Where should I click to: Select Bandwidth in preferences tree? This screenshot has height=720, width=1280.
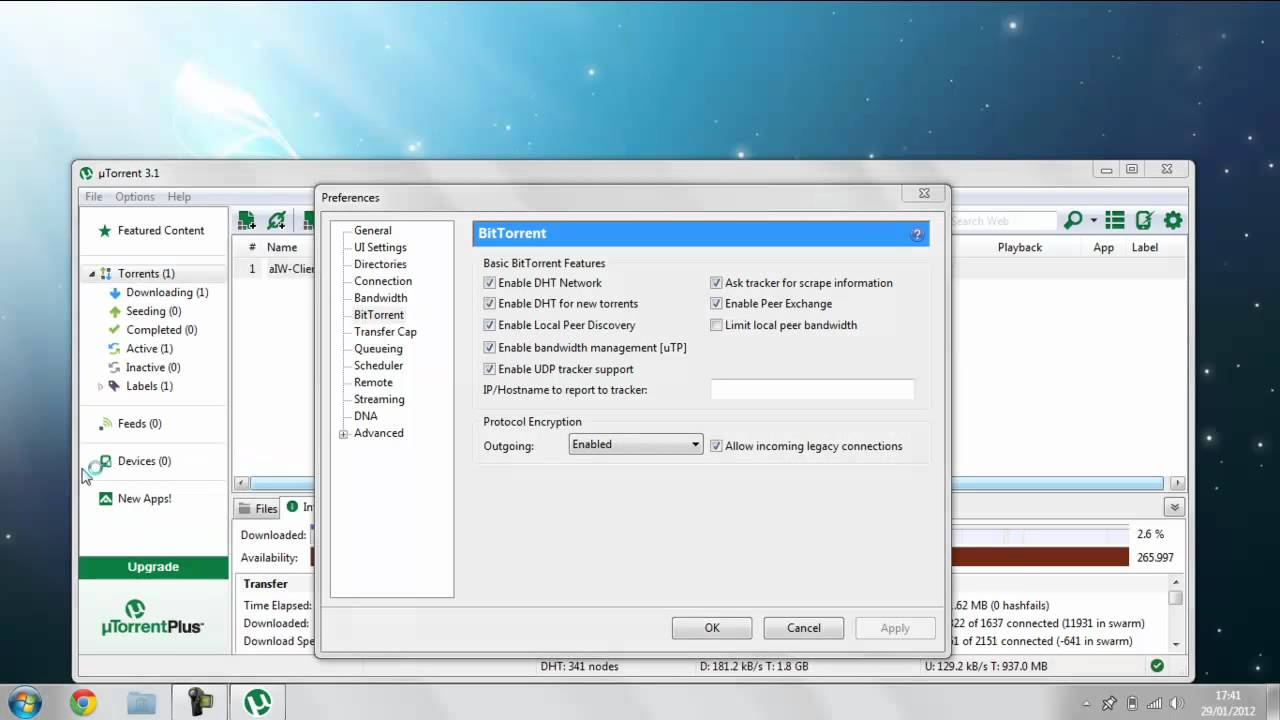click(x=381, y=298)
